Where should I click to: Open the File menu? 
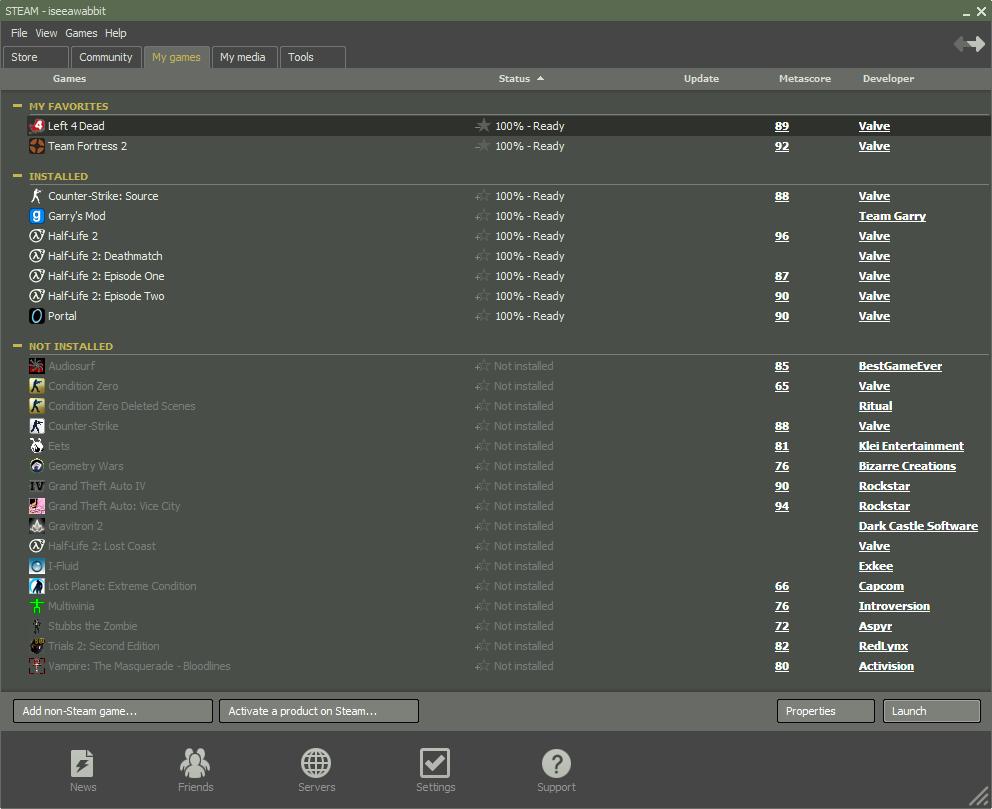tap(19, 33)
